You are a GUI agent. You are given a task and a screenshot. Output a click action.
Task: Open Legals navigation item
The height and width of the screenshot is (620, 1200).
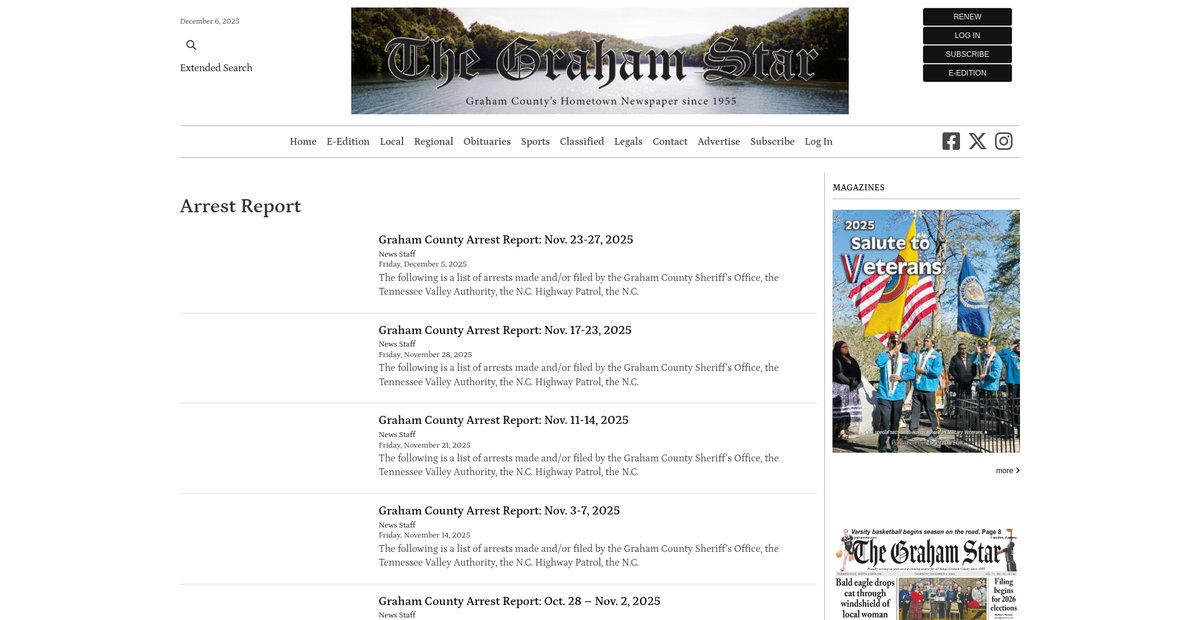point(628,142)
